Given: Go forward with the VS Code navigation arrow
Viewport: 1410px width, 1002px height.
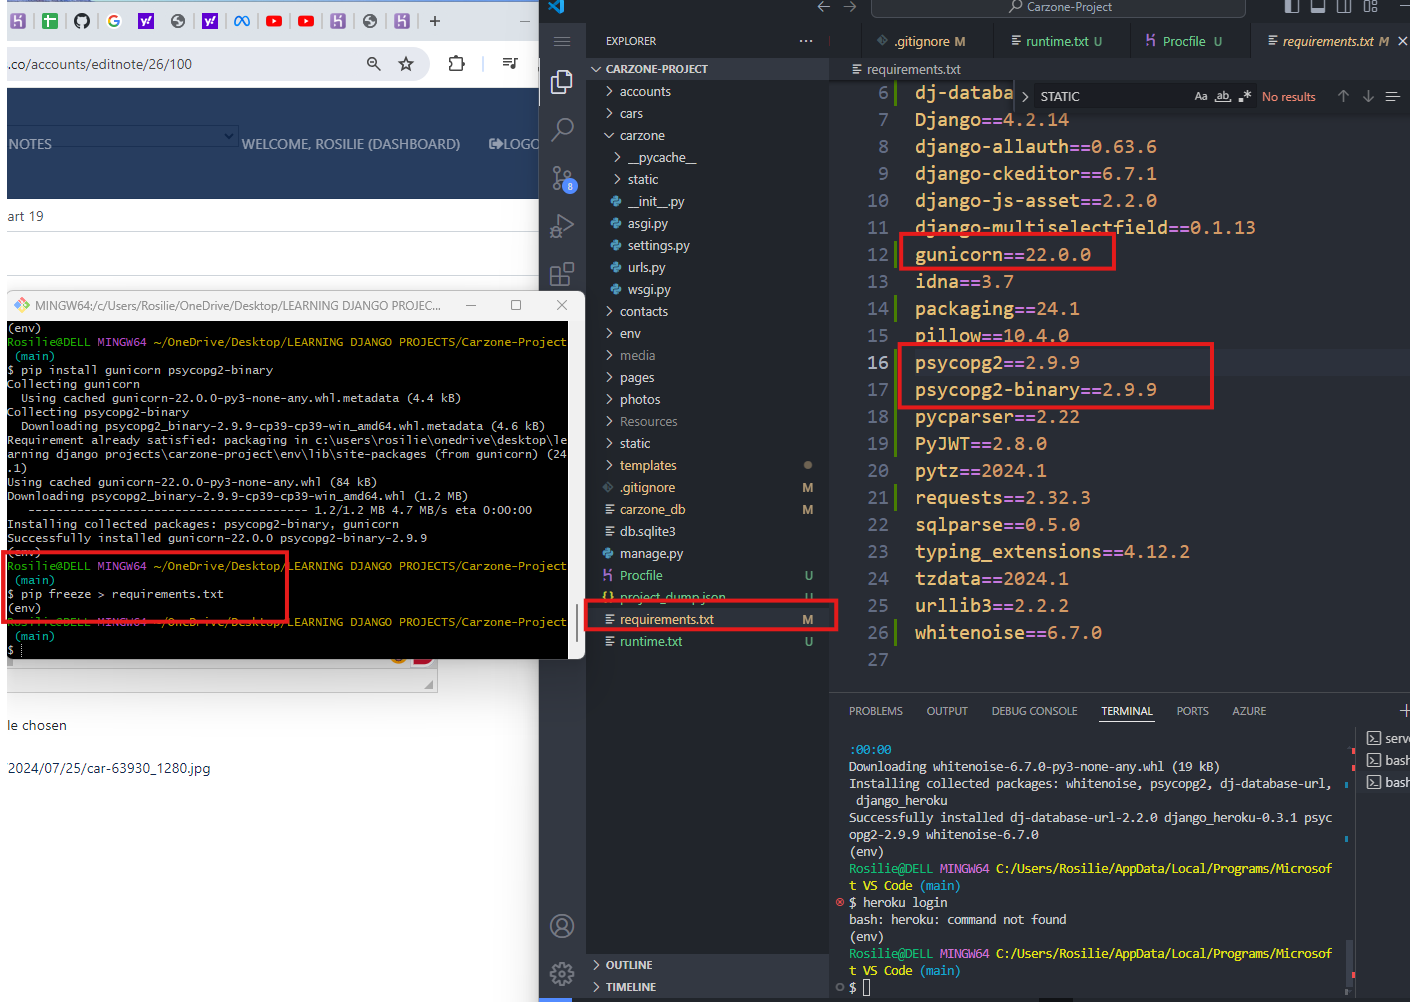Looking at the screenshot, I should point(850,7).
